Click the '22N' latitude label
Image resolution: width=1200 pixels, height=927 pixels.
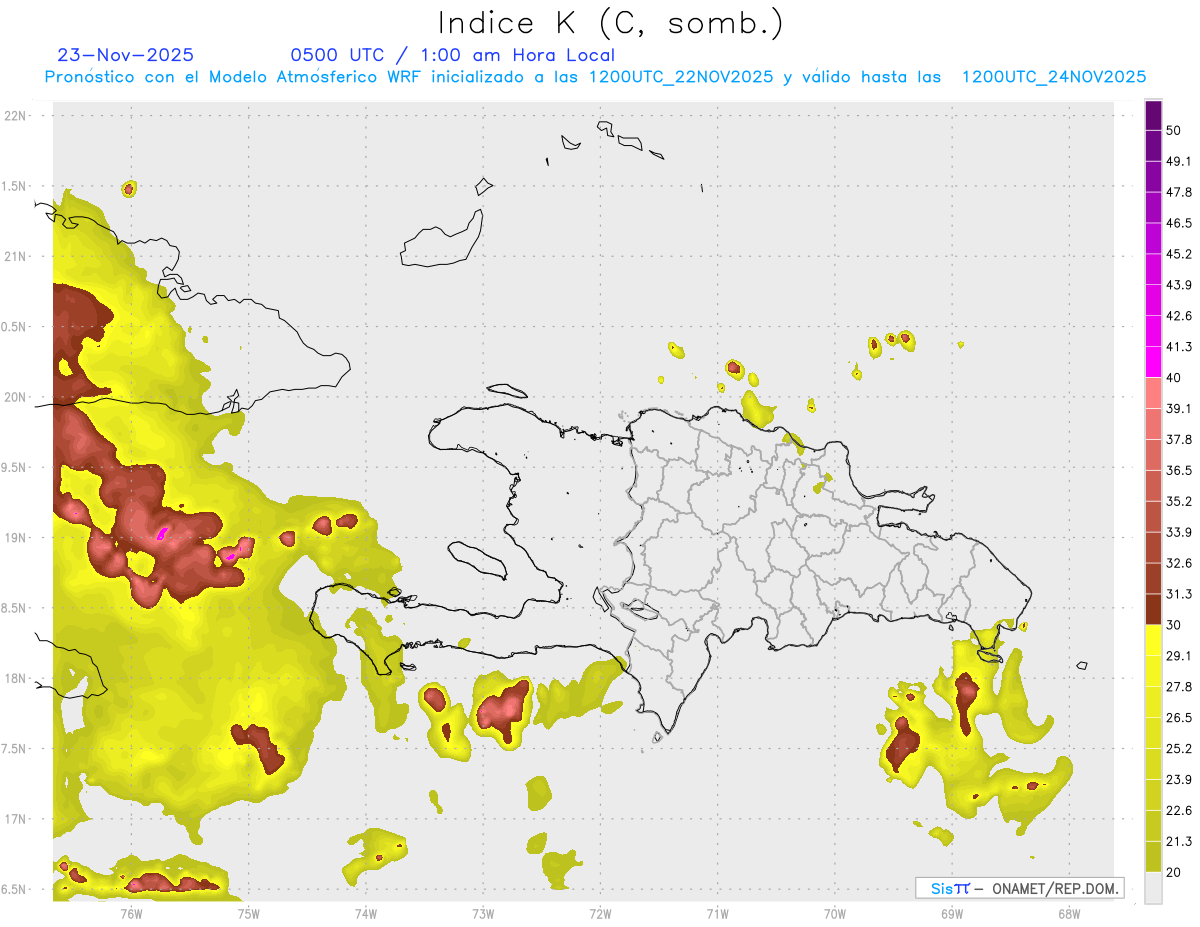[x=15, y=115]
